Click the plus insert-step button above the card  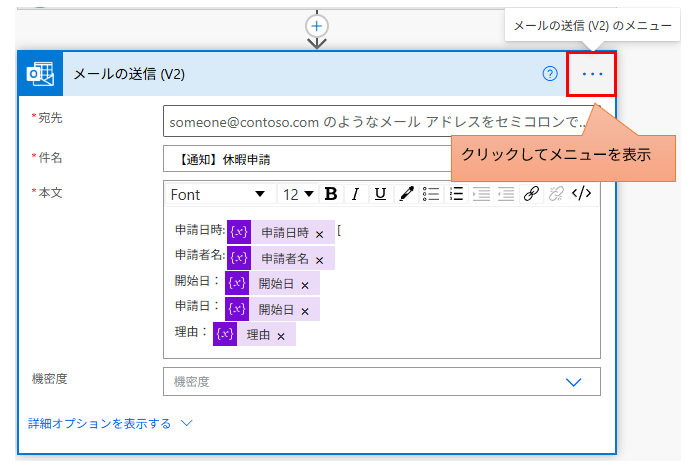point(316,26)
